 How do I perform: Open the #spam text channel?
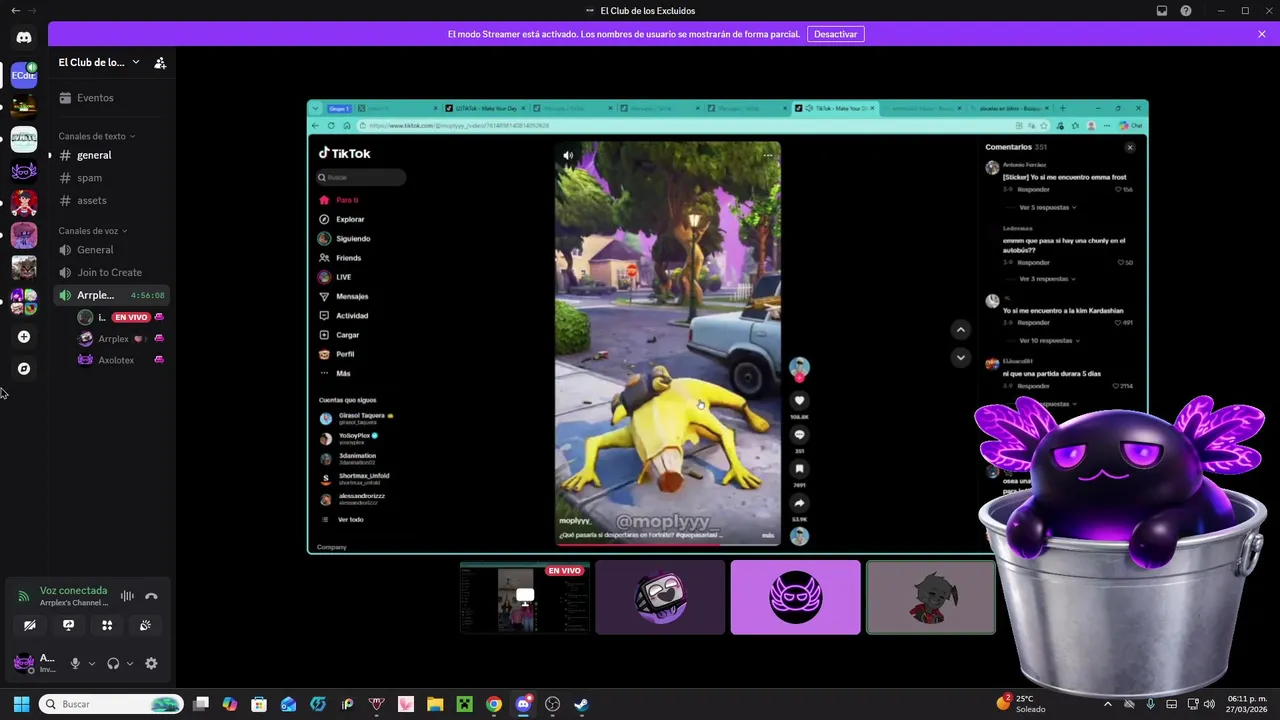tap(112, 178)
